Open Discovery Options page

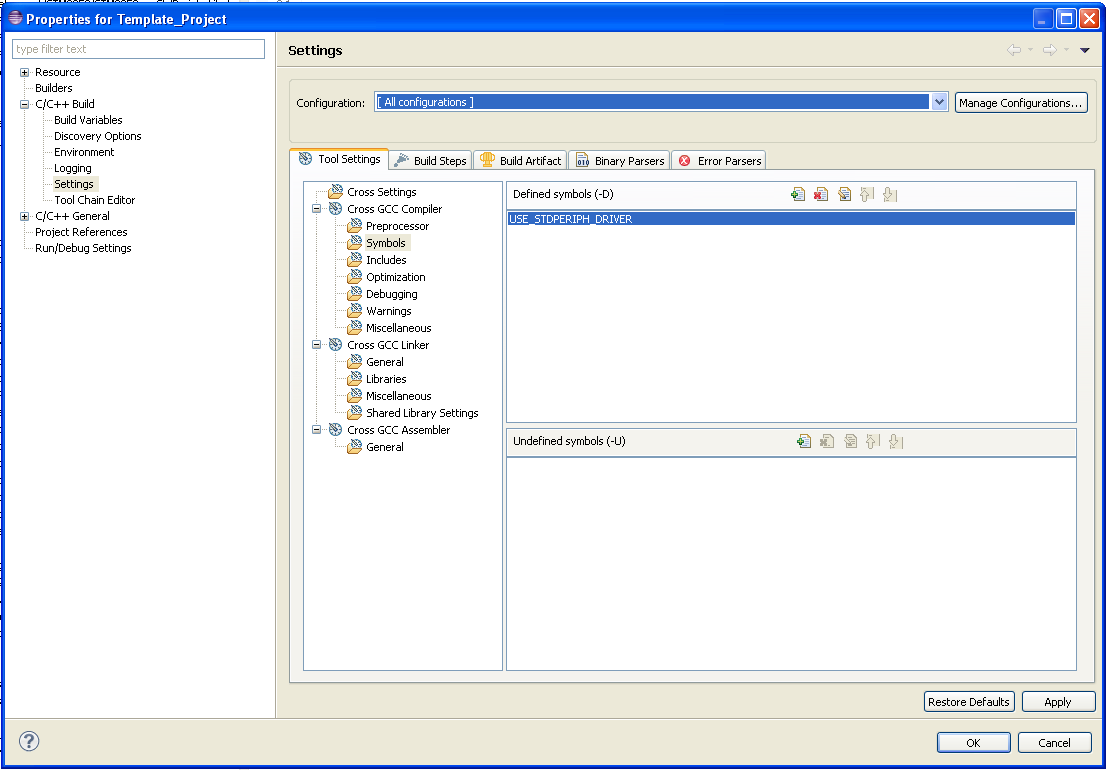coord(97,136)
